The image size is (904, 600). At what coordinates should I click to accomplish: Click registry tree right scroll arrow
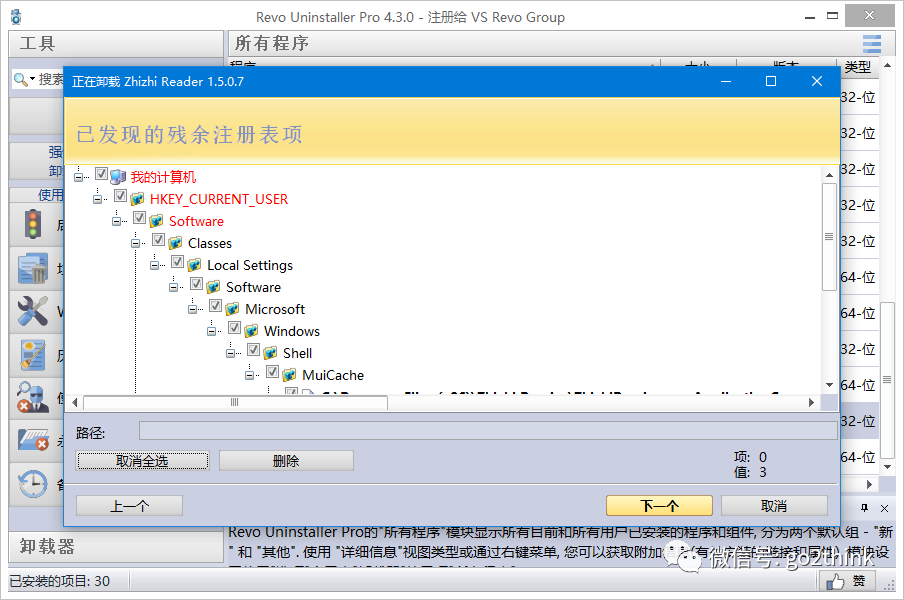[x=811, y=402]
